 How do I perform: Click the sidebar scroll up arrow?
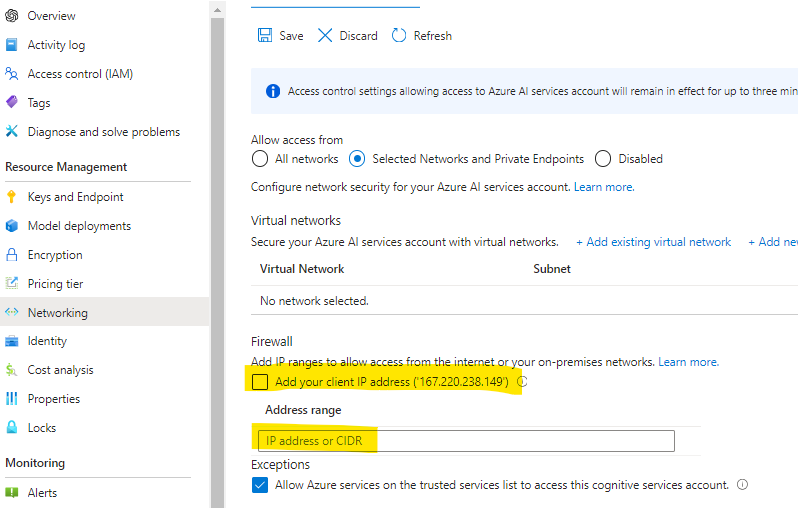point(217,9)
